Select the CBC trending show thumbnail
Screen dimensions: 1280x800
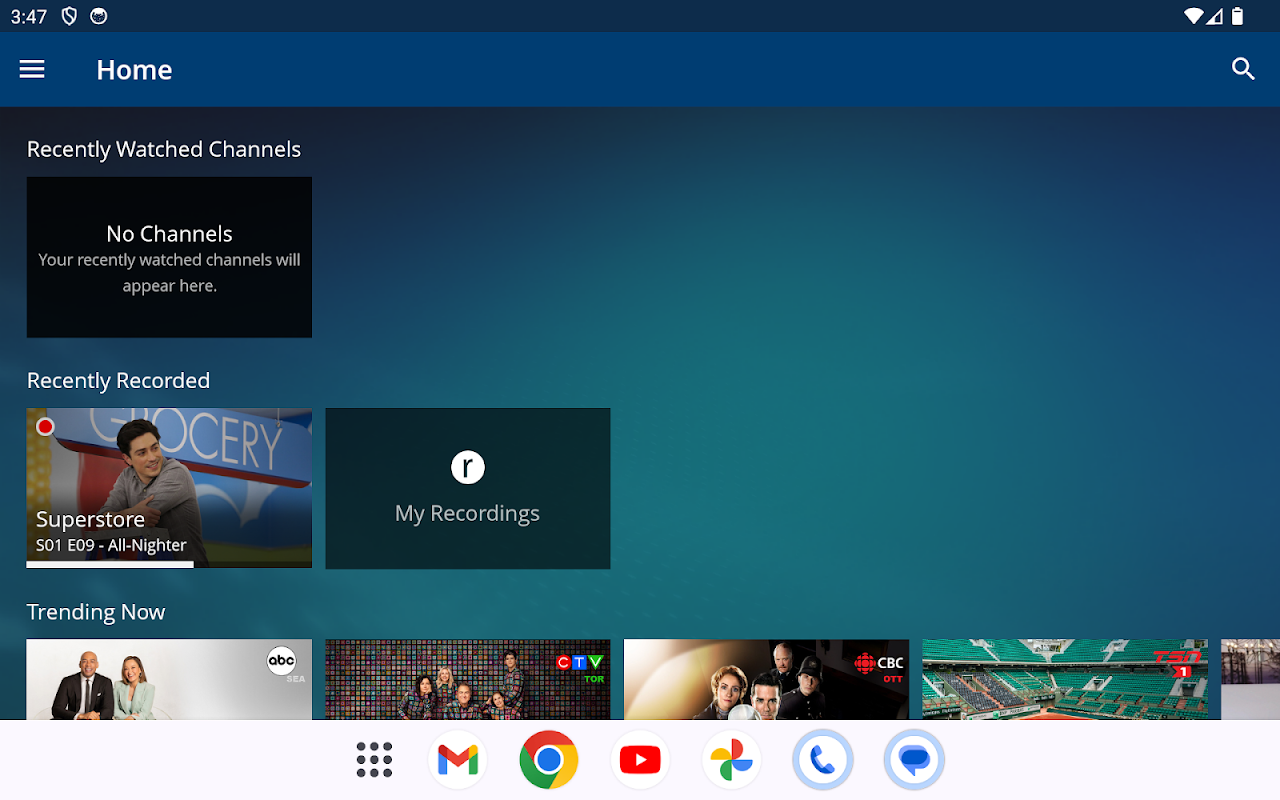click(x=766, y=679)
